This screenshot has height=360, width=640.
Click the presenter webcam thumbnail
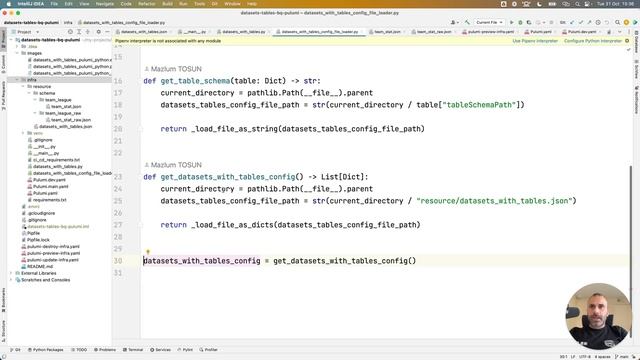pyautogui.click(x=598, y=316)
